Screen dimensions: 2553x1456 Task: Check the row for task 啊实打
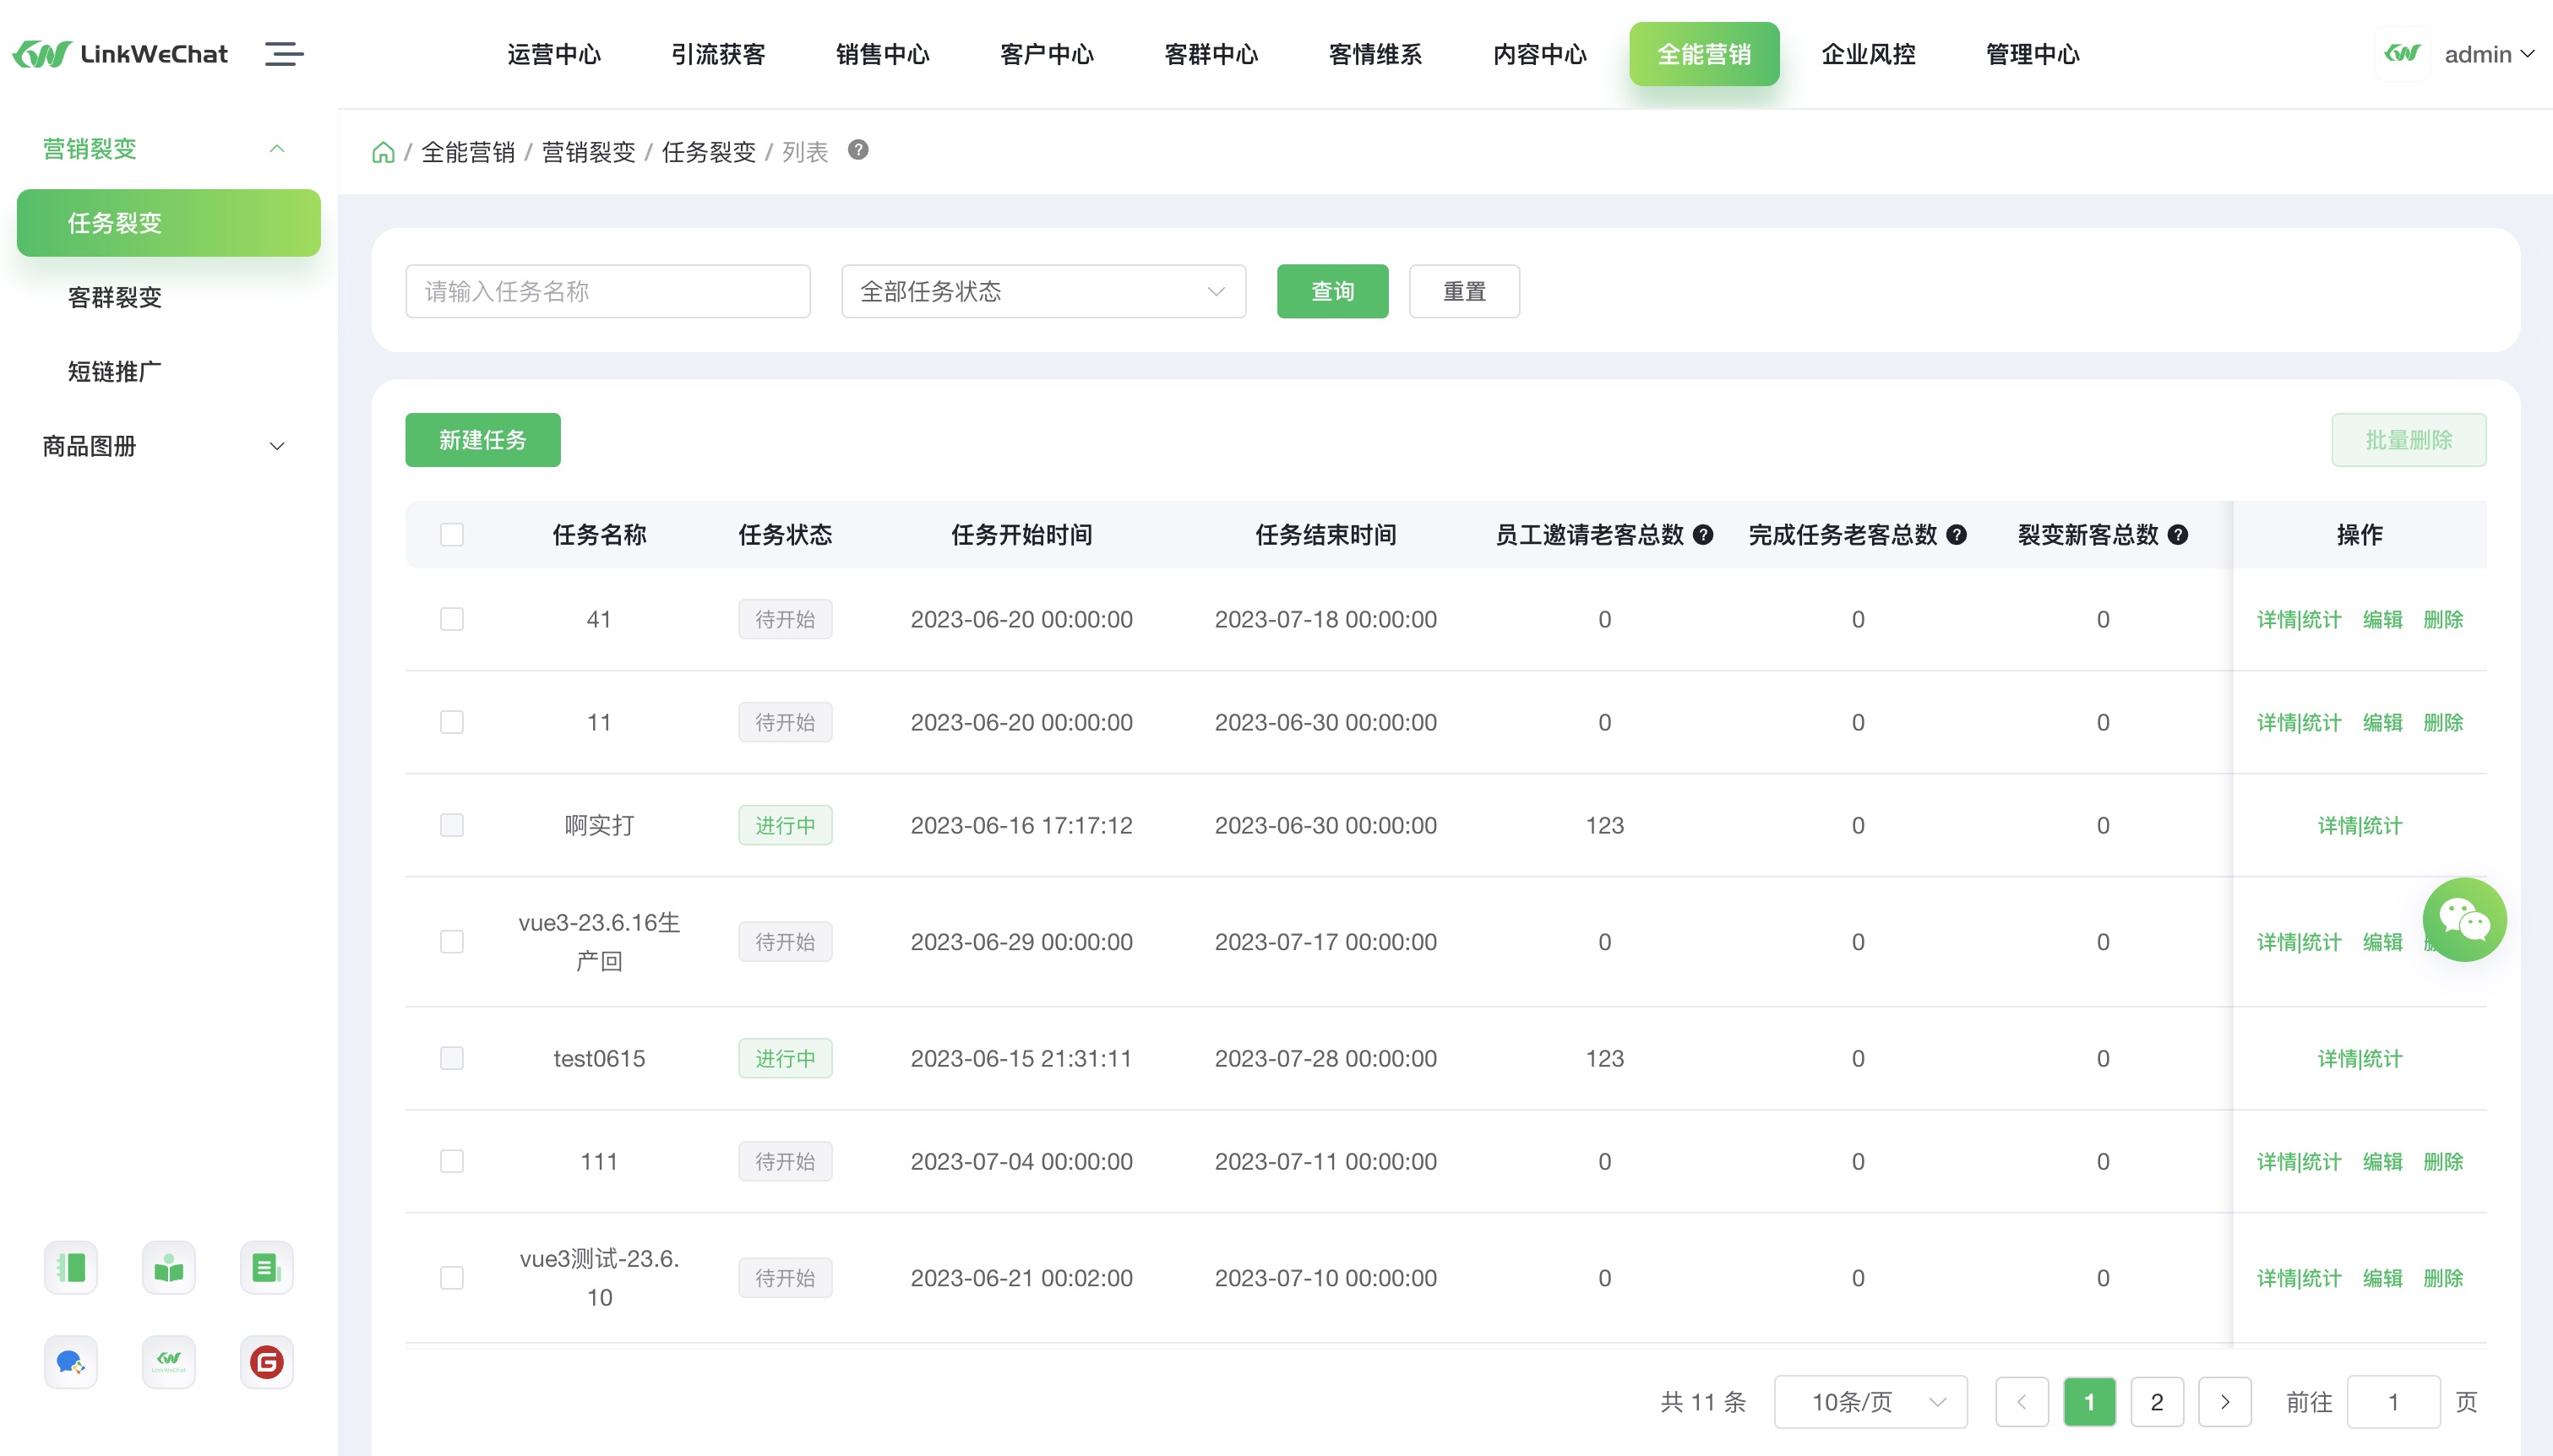(452, 825)
